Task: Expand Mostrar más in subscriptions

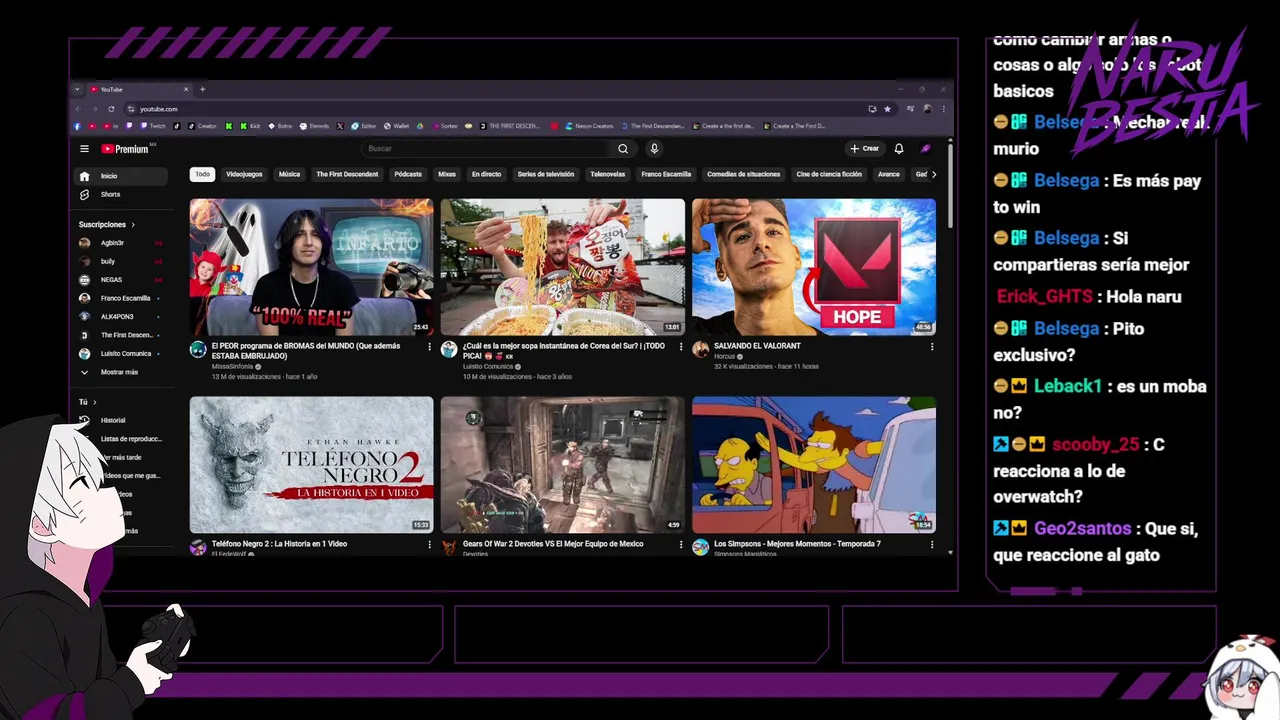Action: [x=121, y=372]
